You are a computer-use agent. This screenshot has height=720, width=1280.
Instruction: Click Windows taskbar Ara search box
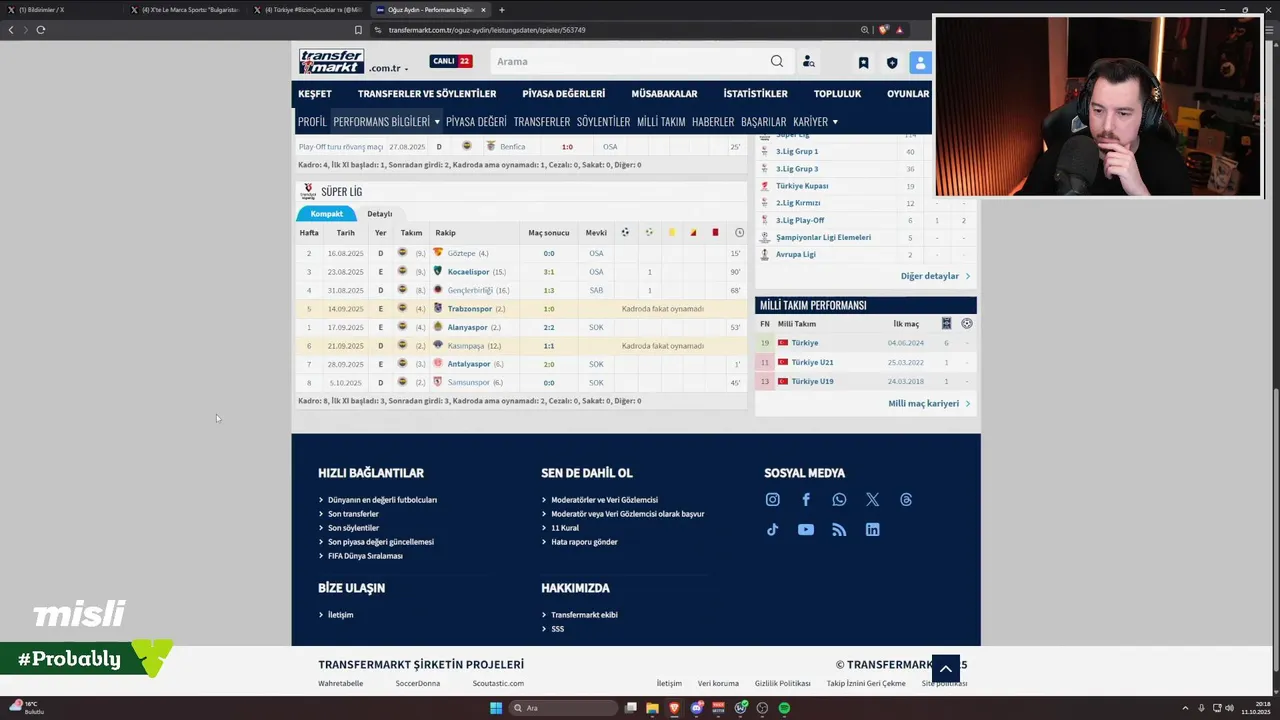tap(562, 708)
